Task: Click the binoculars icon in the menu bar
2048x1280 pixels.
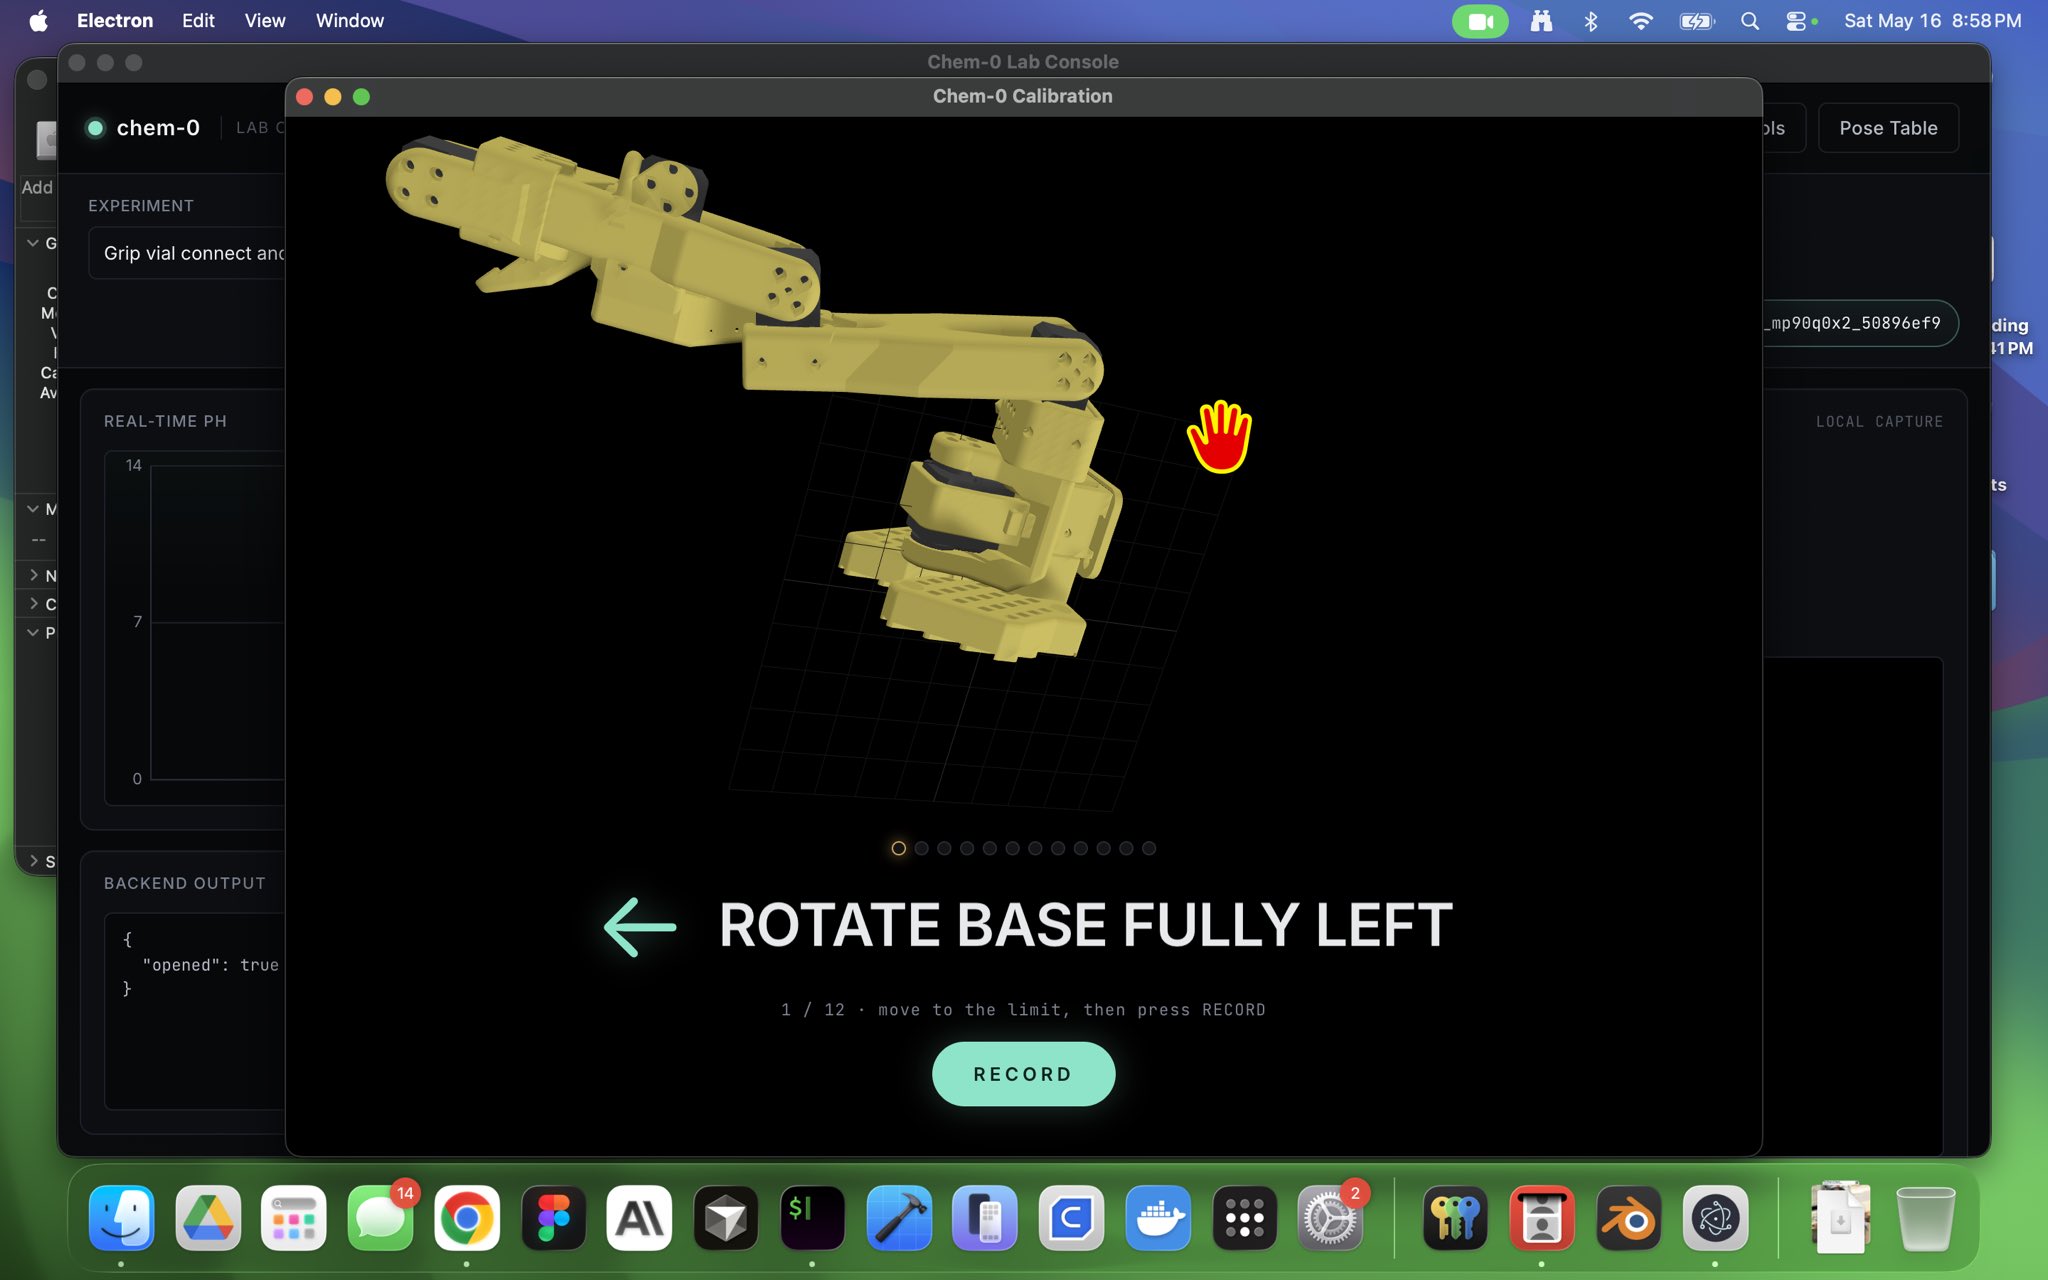Action: [1541, 21]
